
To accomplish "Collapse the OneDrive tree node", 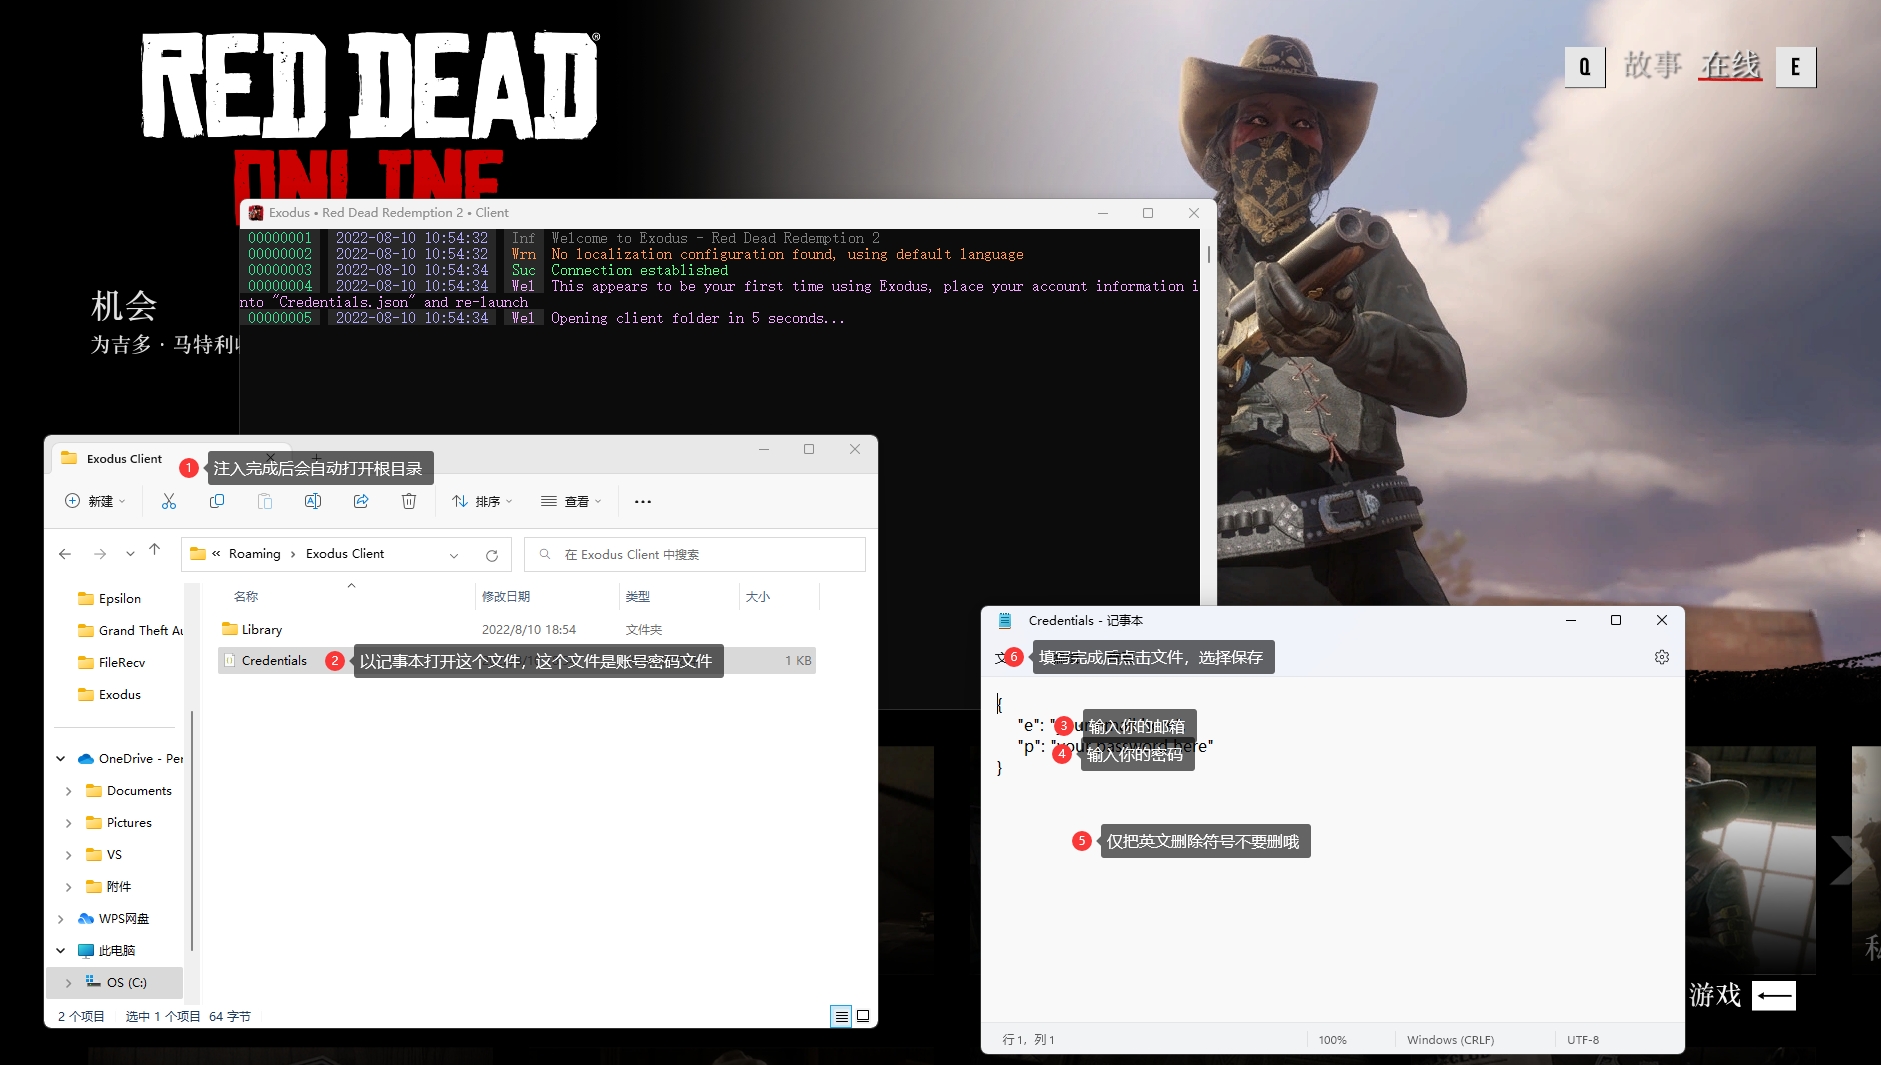I will click(61, 759).
